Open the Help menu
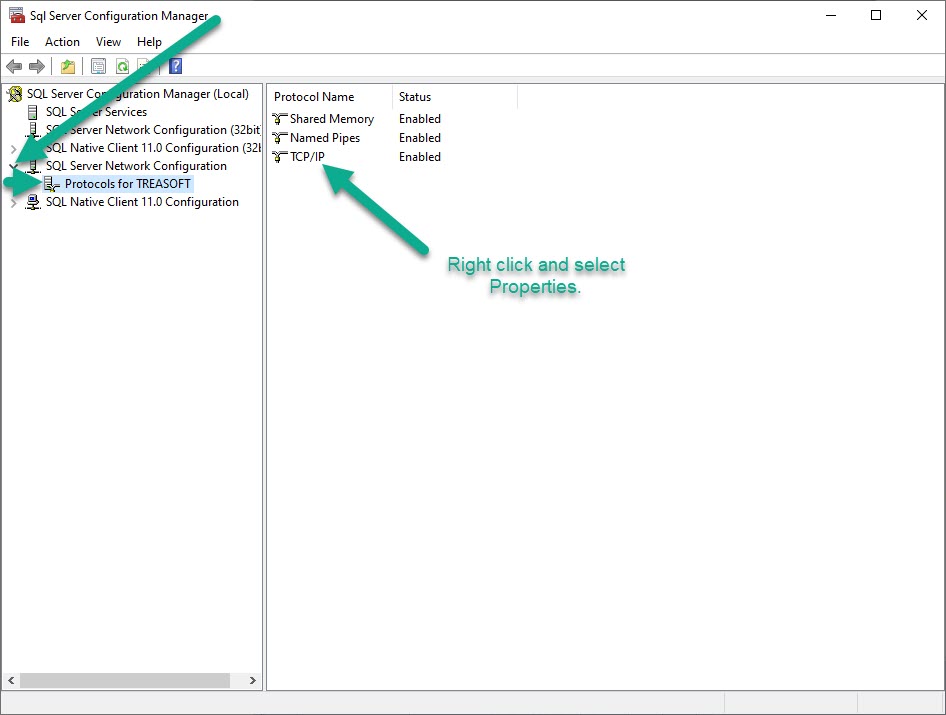946x715 pixels. click(x=149, y=42)
